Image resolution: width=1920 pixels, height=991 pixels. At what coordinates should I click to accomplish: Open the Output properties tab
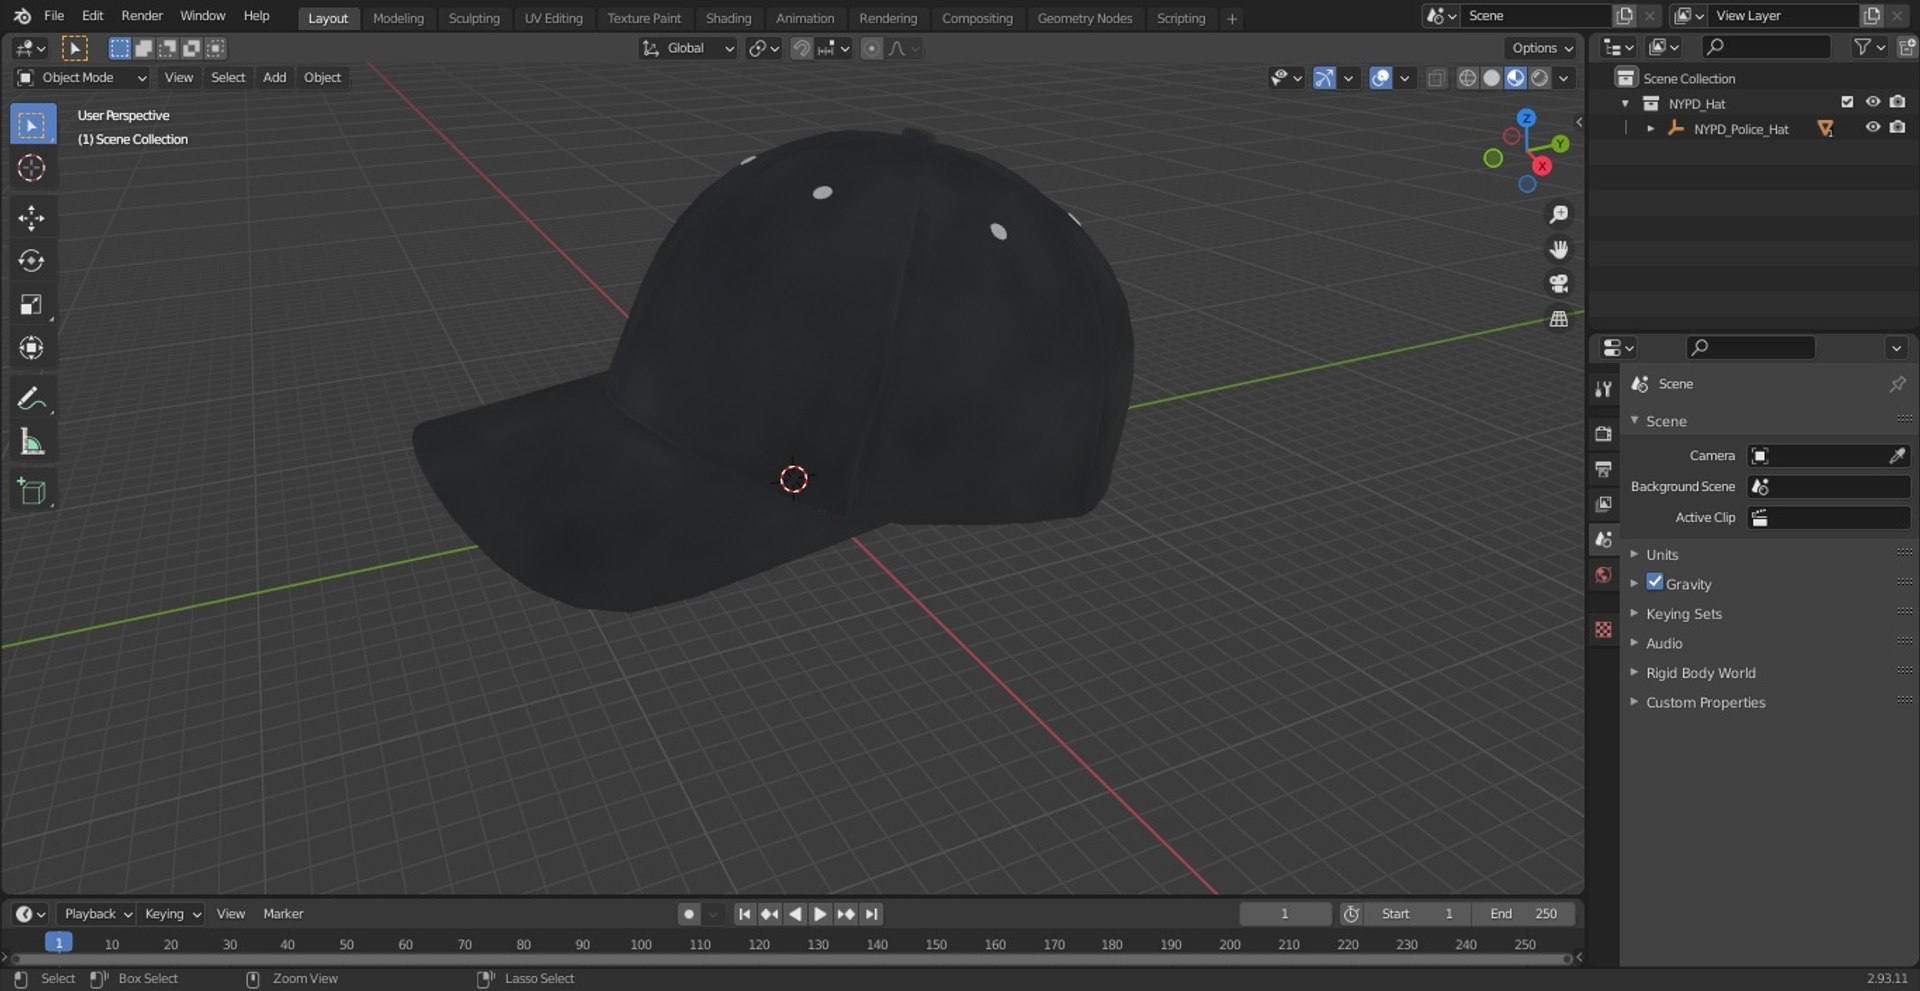[1603, 468]
